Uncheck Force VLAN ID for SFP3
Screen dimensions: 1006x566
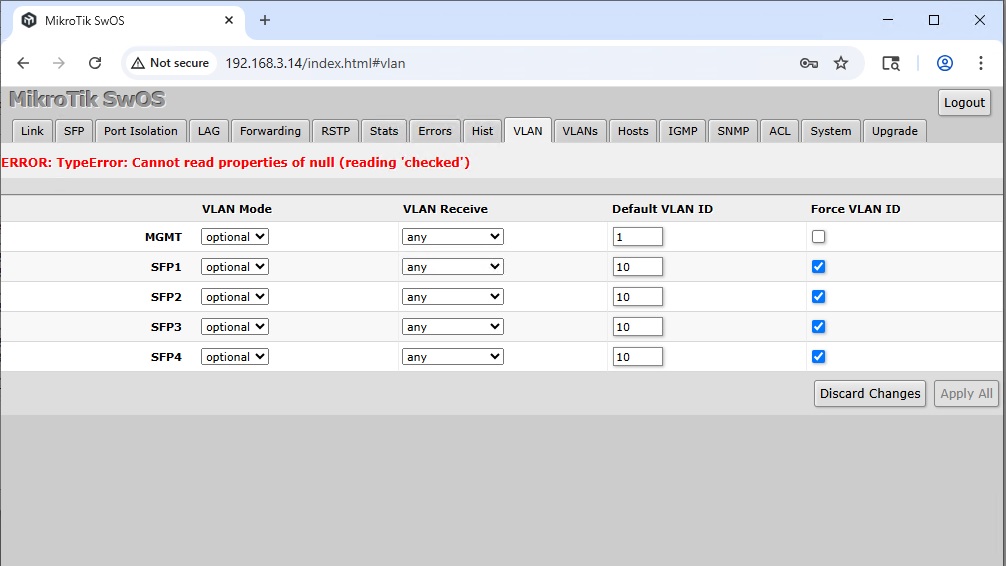pyautogui.click(x=818, y=327)
